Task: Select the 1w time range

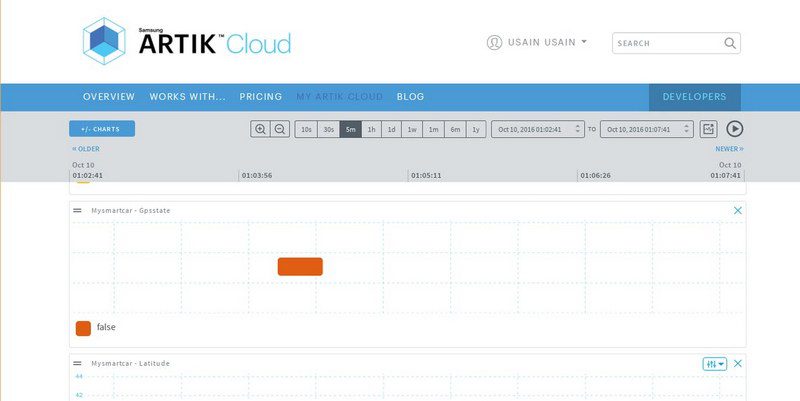Action: tap(412, 130)
